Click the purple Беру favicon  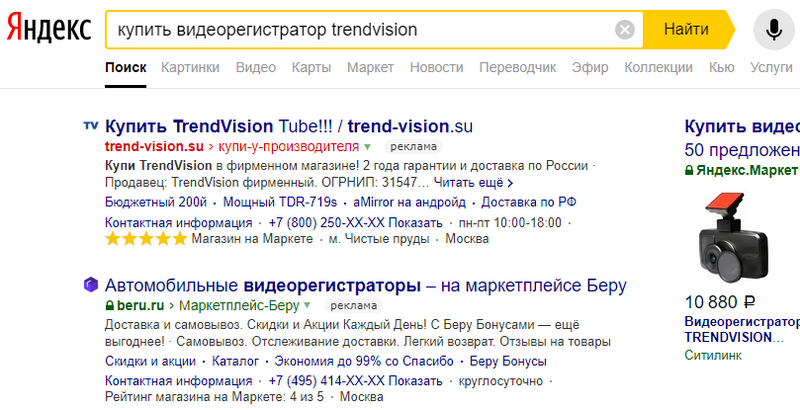90,285
